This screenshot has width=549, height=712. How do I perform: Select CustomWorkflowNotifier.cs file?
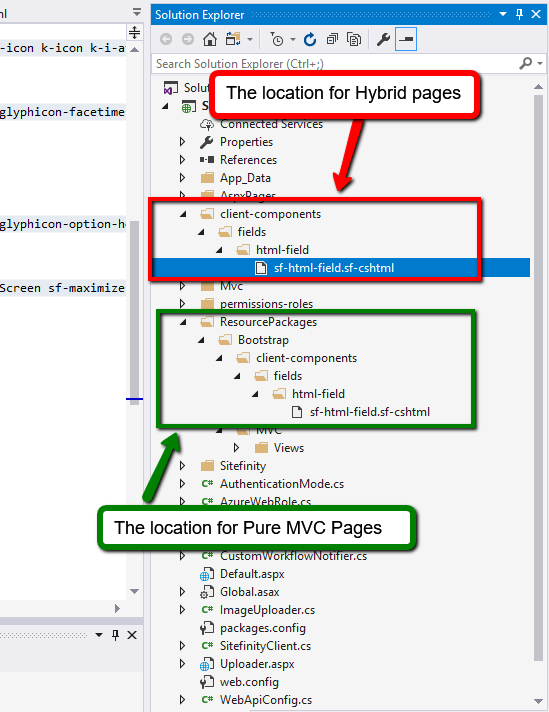(x=293, y=556)
